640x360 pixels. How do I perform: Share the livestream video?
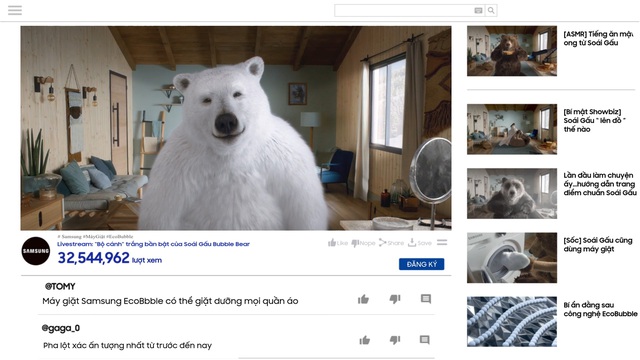391,243
